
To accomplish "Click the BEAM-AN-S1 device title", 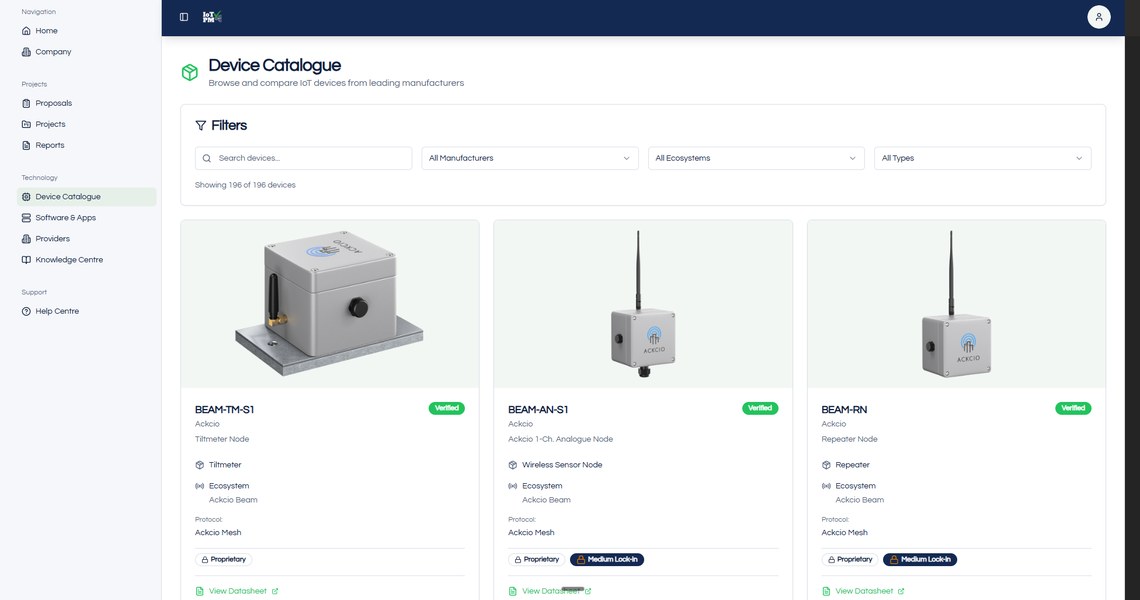I will (x=538, y=409).
